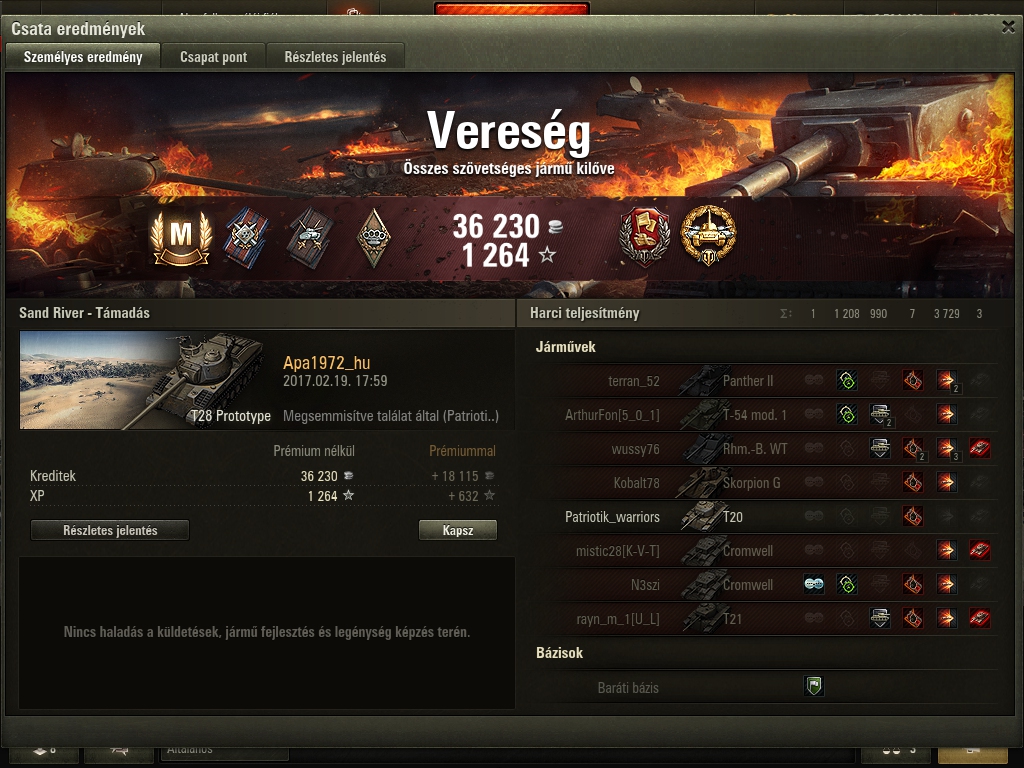
Task: Click the spotted icon on N3szi's row
Action: [x=814, y=584]
